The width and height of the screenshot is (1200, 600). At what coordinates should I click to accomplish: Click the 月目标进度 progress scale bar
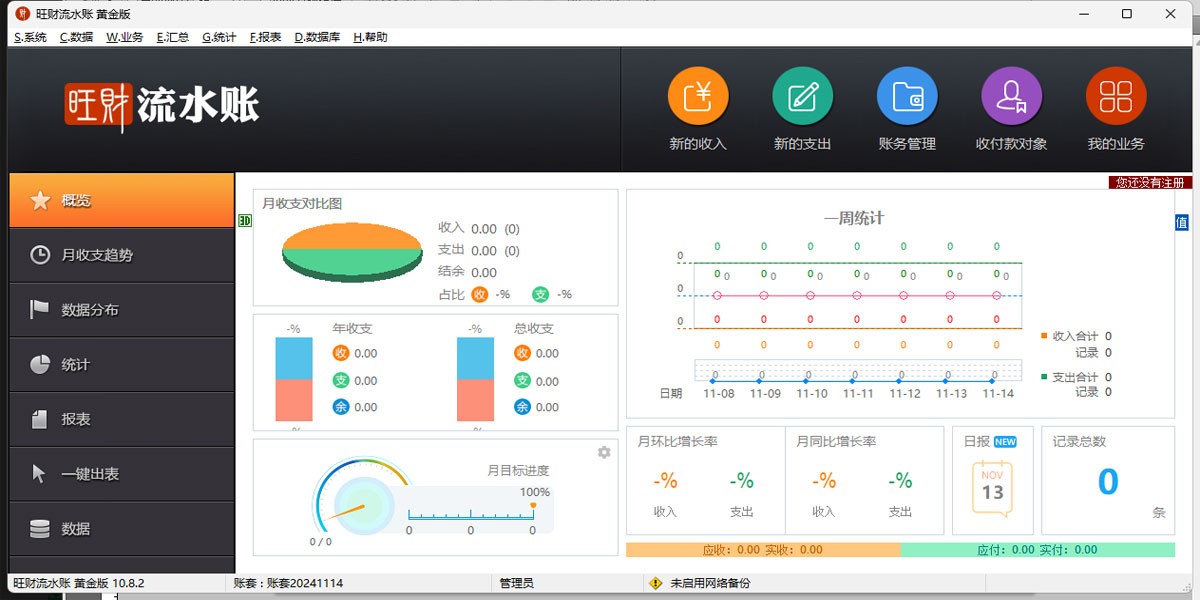coord(471,514)
